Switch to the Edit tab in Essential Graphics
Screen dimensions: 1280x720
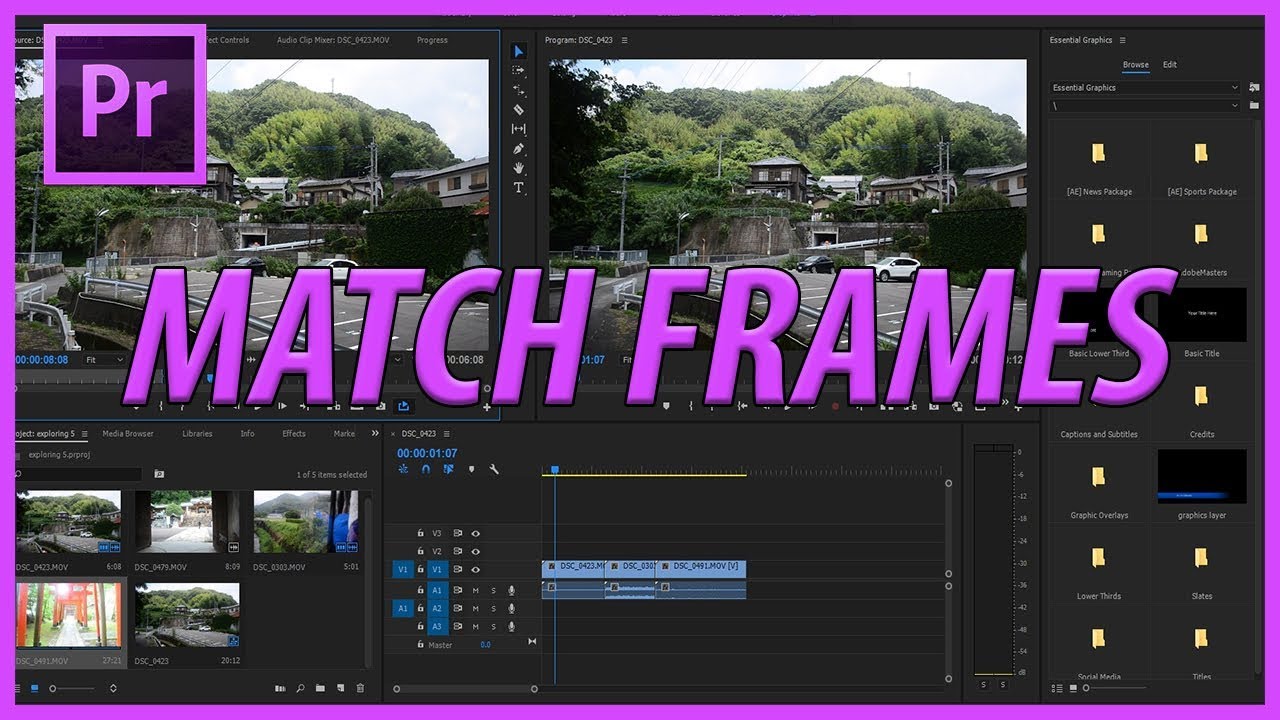[1170, 64]
